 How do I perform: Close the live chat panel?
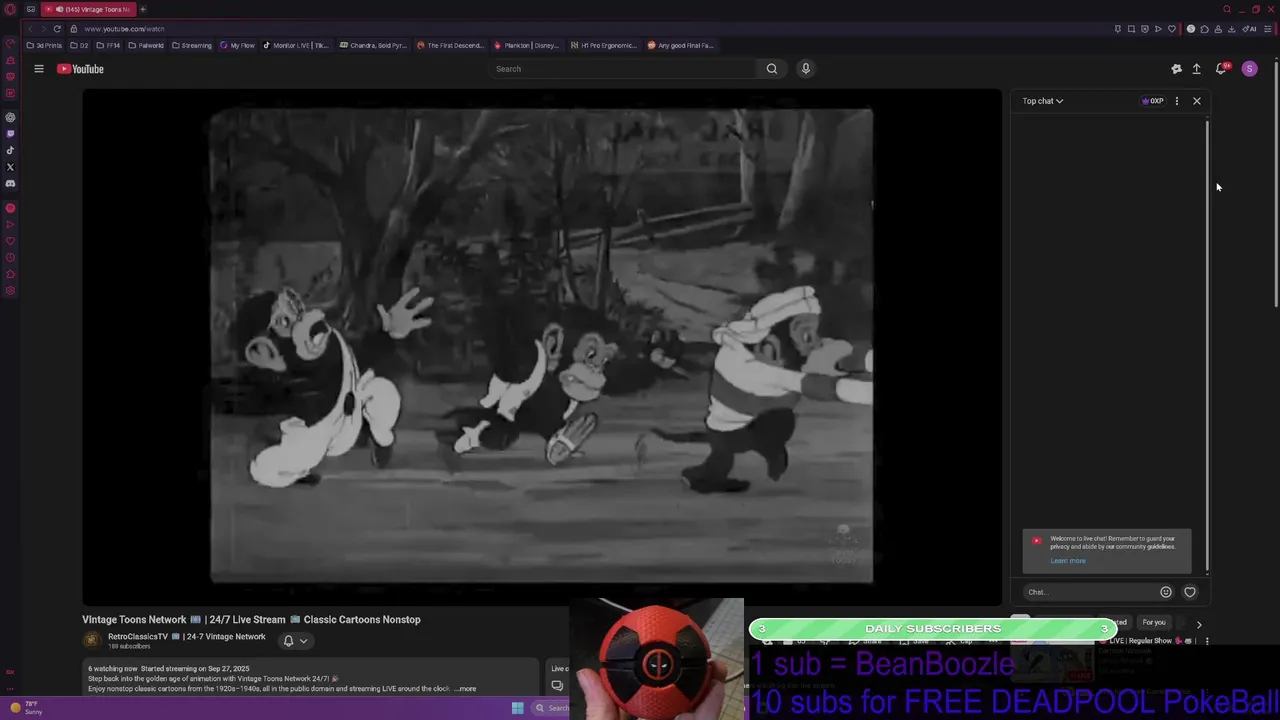[x=1196, y=101]
